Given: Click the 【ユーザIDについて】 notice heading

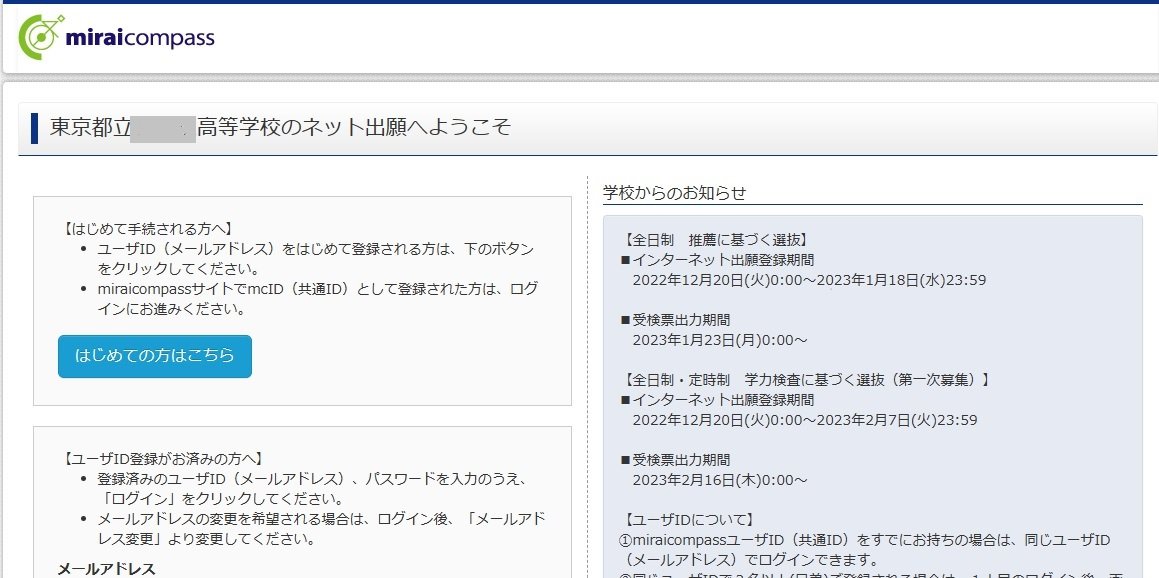Looking at the screenshot, I should (x=688, y=520).
